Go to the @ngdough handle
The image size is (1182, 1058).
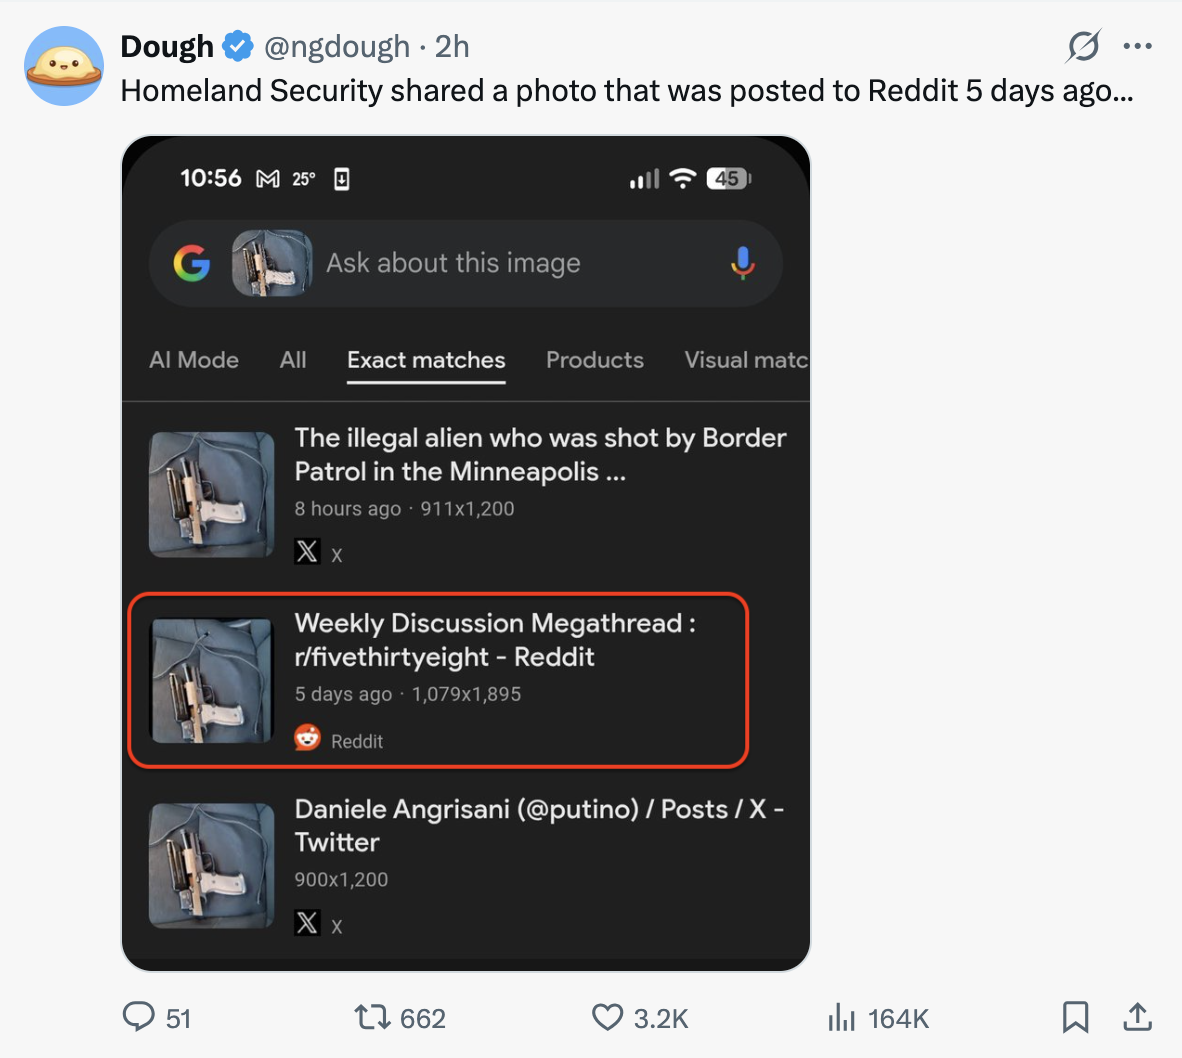click(x=337, y=46)
